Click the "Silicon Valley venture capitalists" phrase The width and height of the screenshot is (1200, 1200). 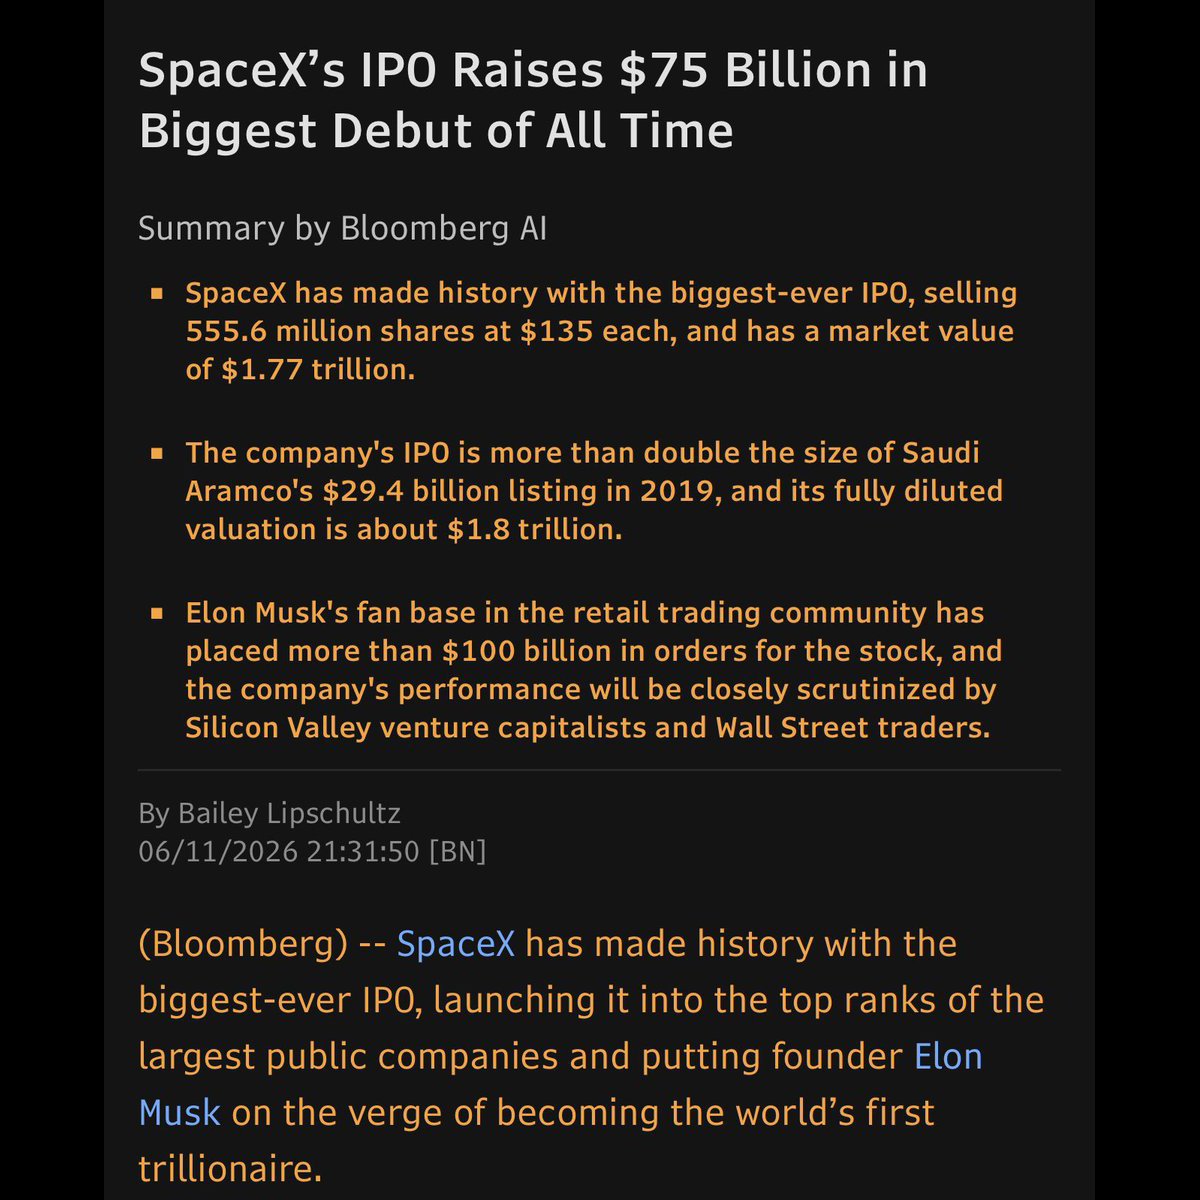tap(416, 728)
